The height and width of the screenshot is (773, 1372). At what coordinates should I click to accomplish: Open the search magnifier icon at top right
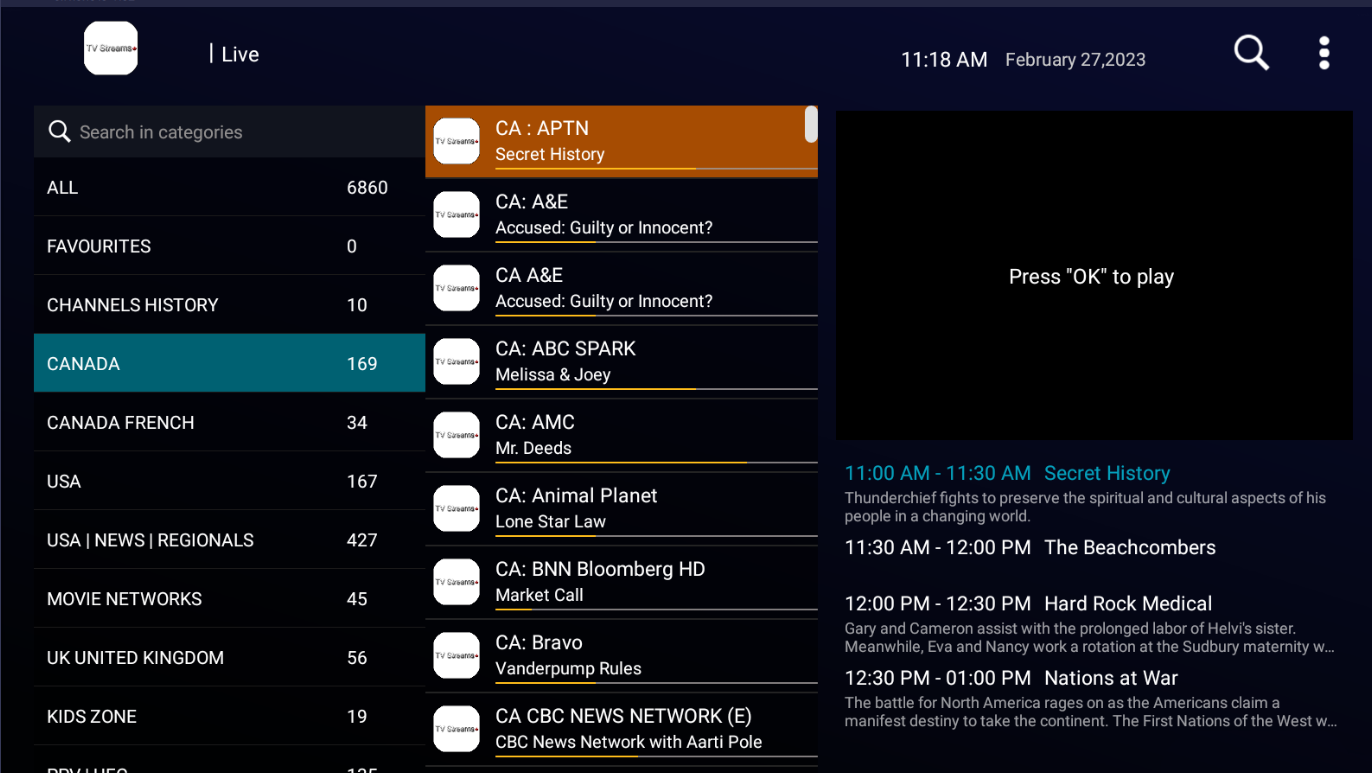pos(1251,53)
